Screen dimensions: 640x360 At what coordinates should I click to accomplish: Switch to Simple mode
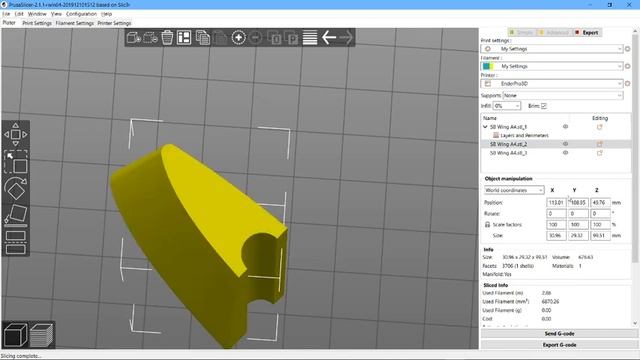[522, 33]
